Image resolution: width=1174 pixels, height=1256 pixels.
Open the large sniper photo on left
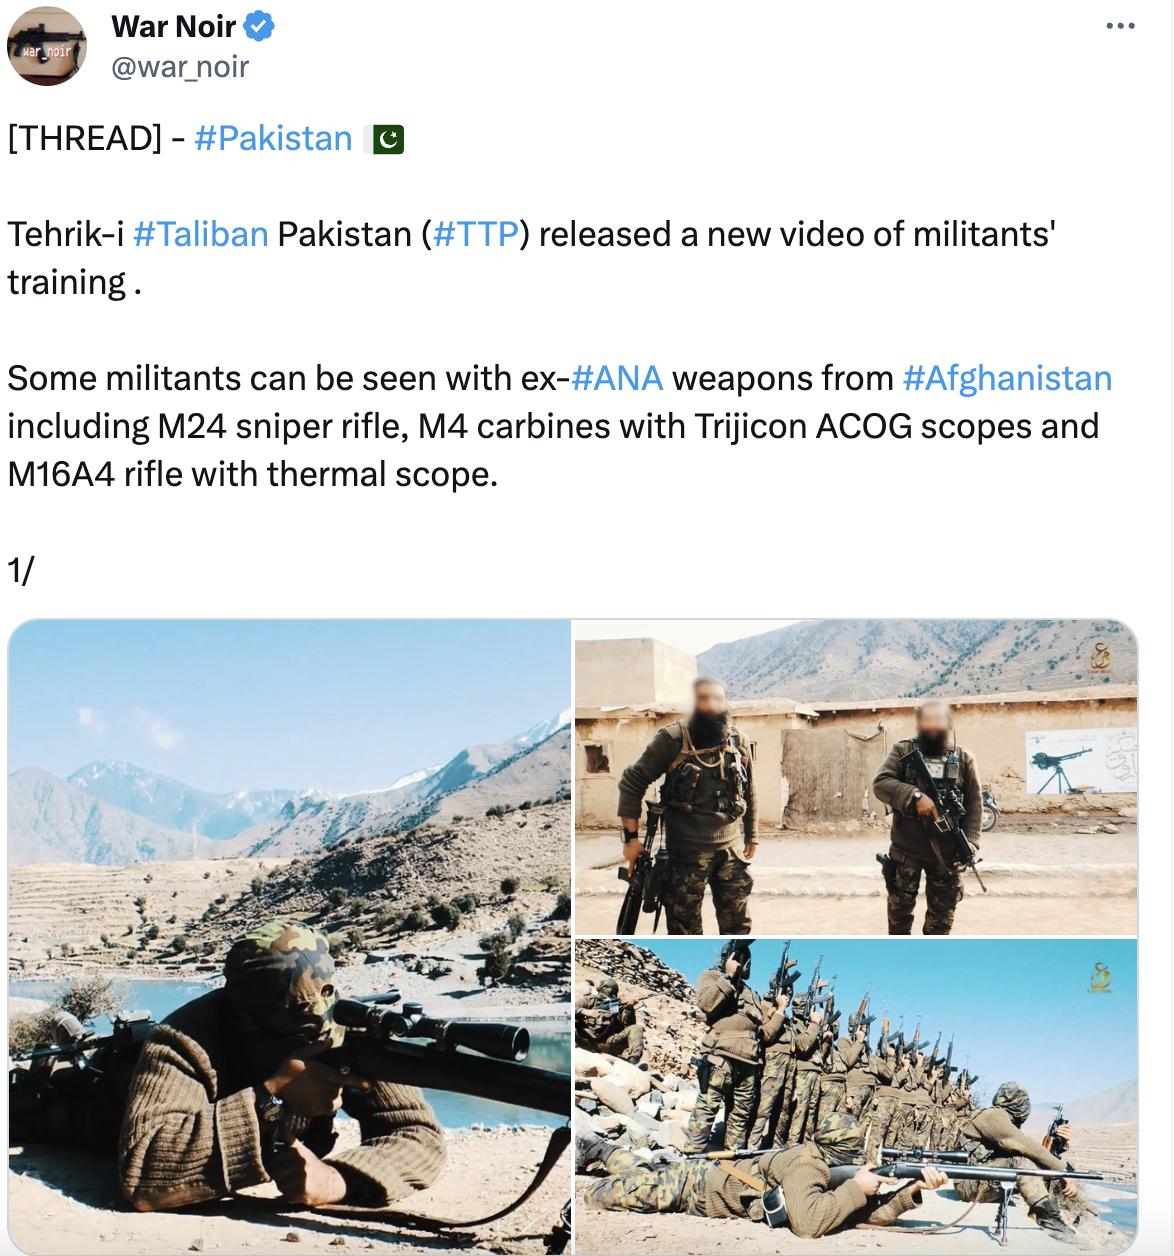tap(290, 937)
